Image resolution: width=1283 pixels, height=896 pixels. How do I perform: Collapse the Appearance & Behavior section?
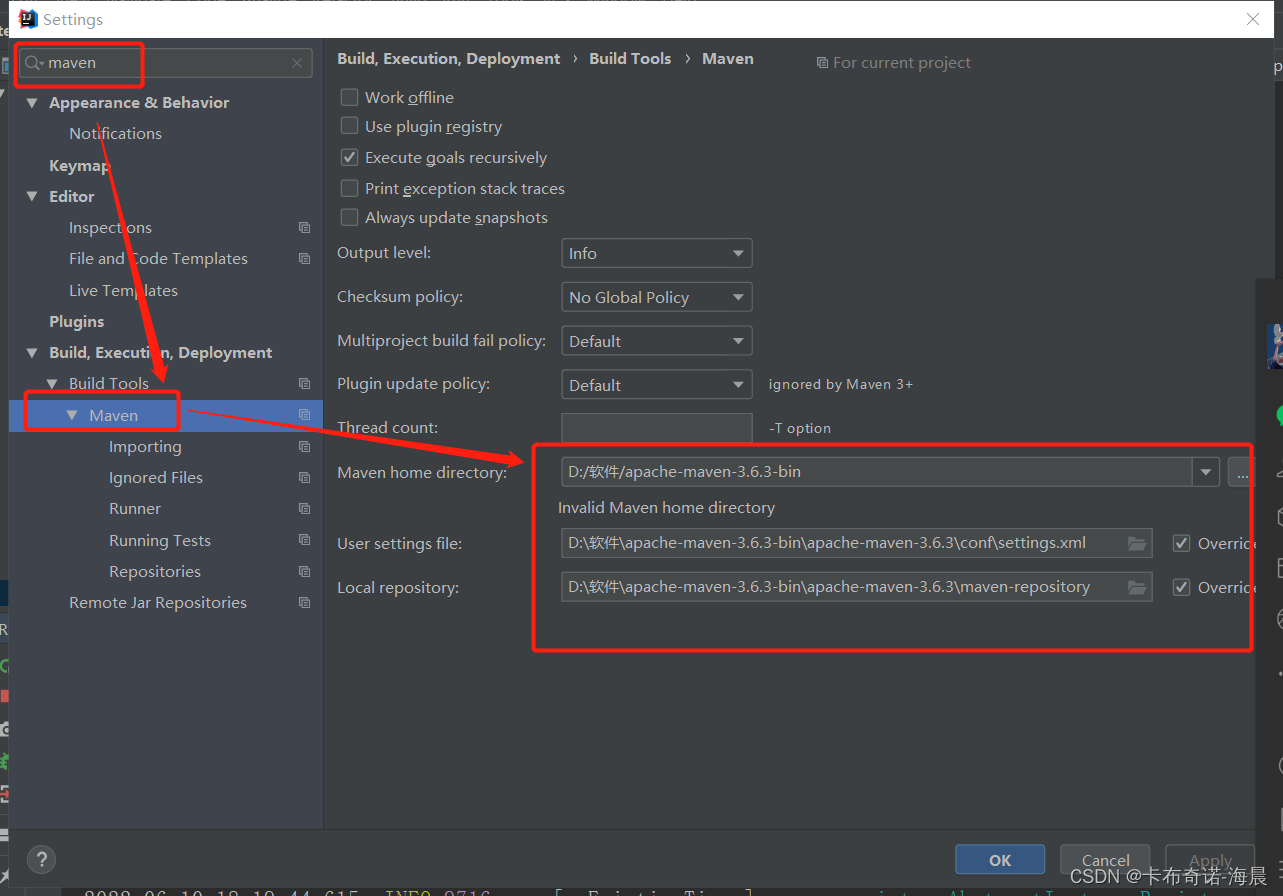tap(32, 103)
